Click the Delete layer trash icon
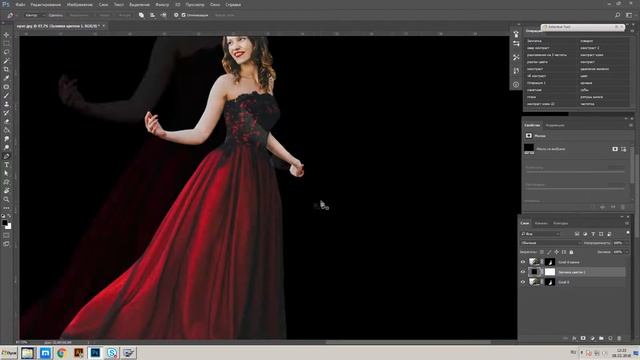The image size is (640, 360). click(x=619, y=338)
